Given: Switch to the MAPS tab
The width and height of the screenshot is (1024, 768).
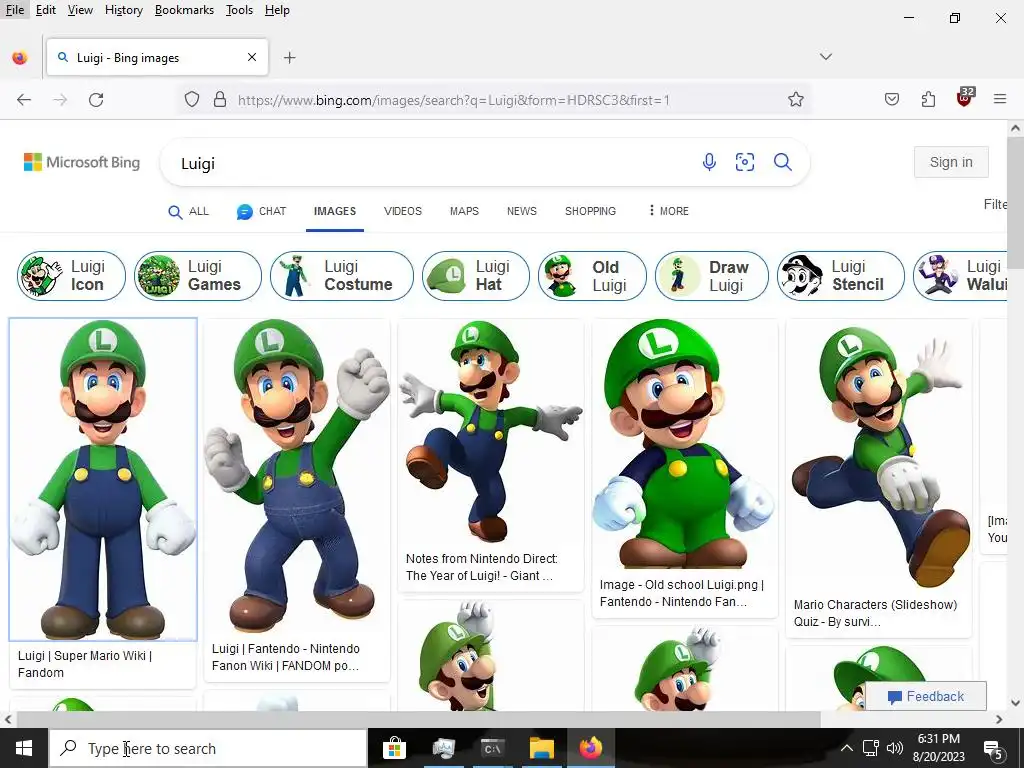Looking at the screenshot, I should (x=464, y=211).
